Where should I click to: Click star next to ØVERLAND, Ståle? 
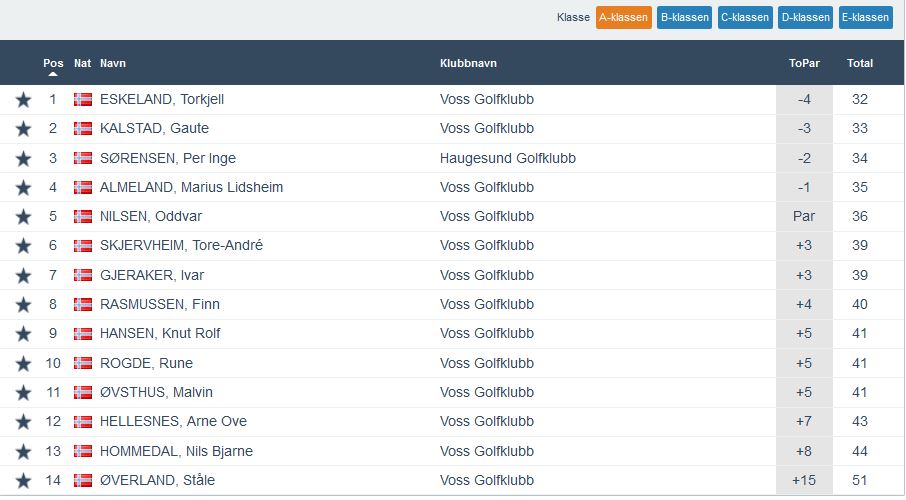click(23, 480)
